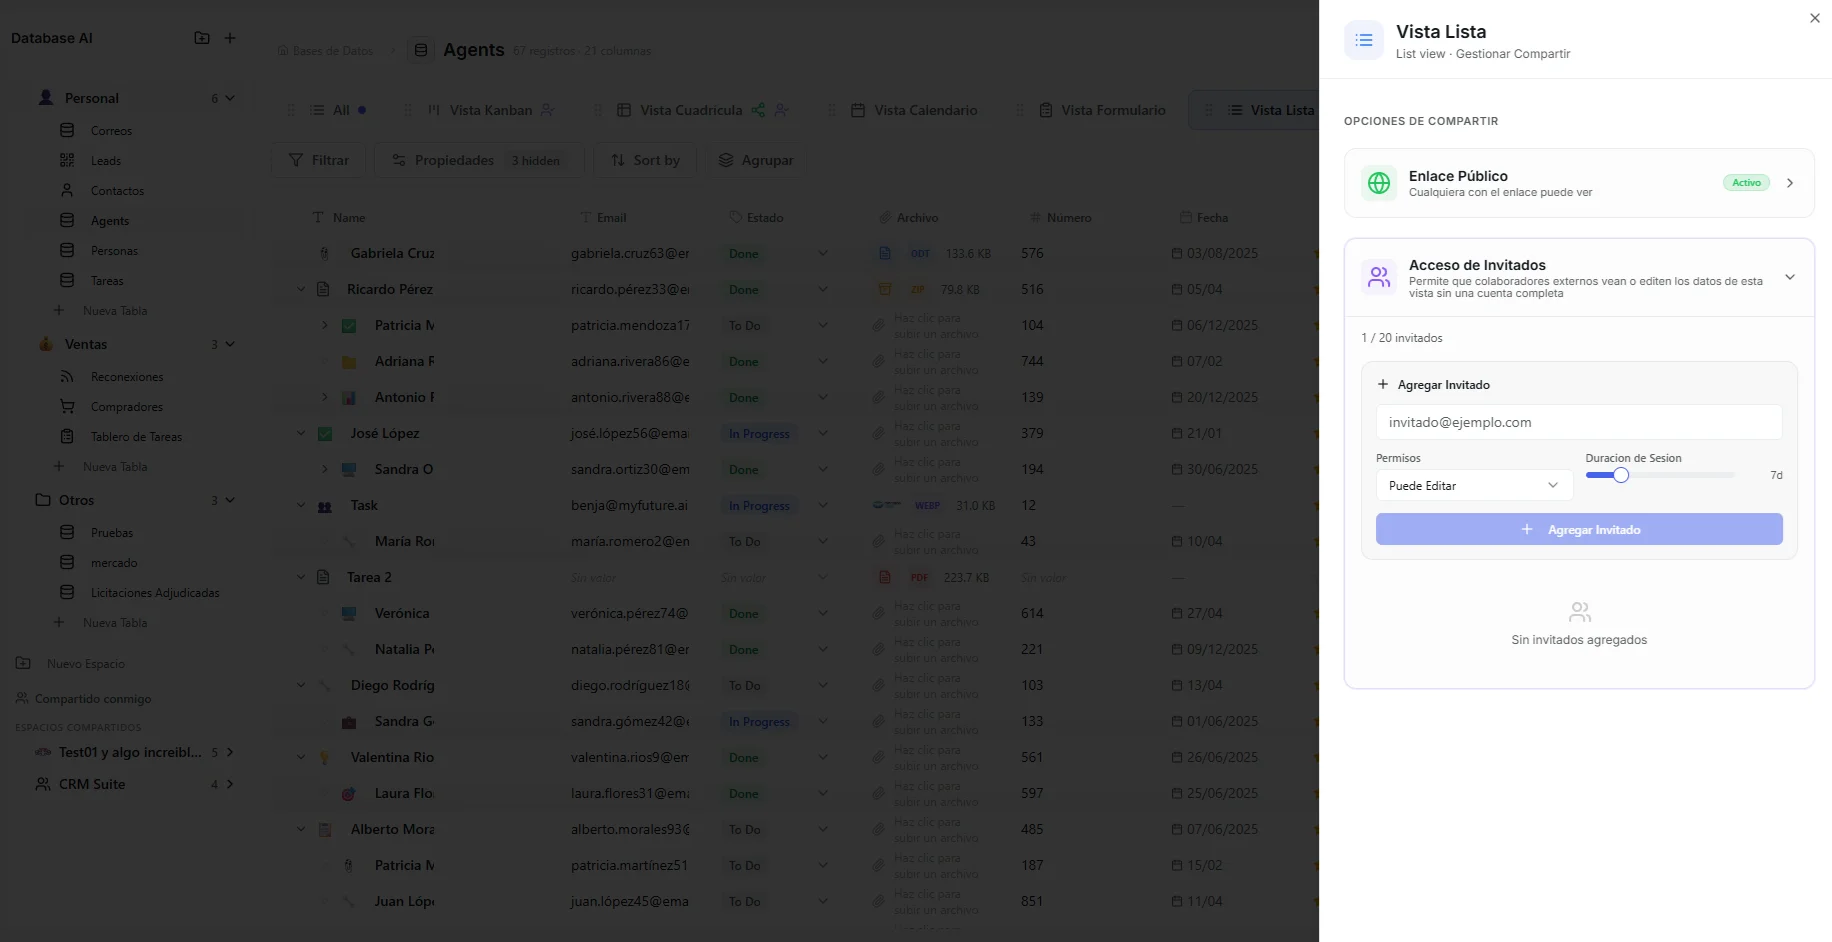
Task: Click the globe icon for Enlace Público
Action: click(1379, 183)
